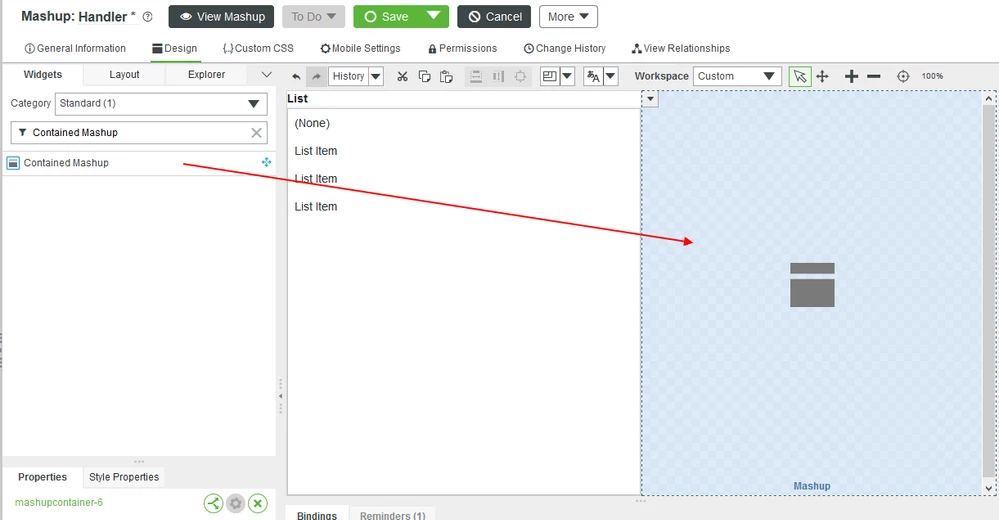Click the green Save button

386,17
